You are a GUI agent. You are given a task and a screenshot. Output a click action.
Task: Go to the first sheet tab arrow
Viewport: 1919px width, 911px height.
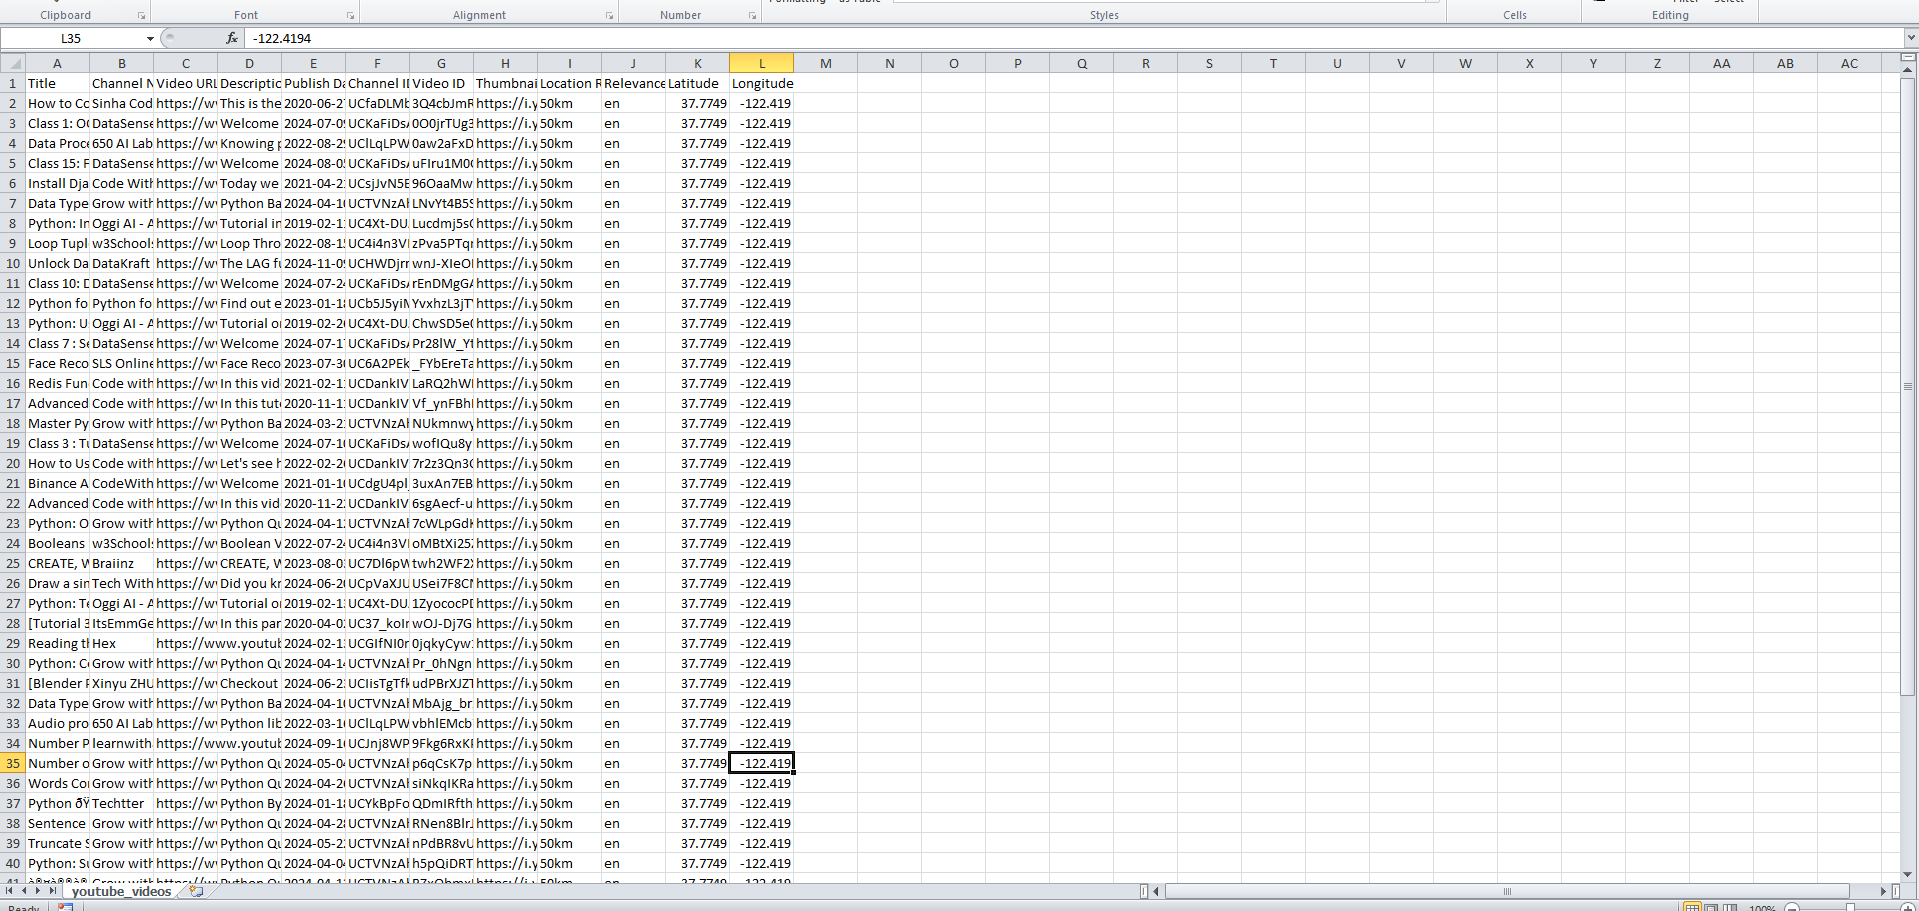point(9,890)
